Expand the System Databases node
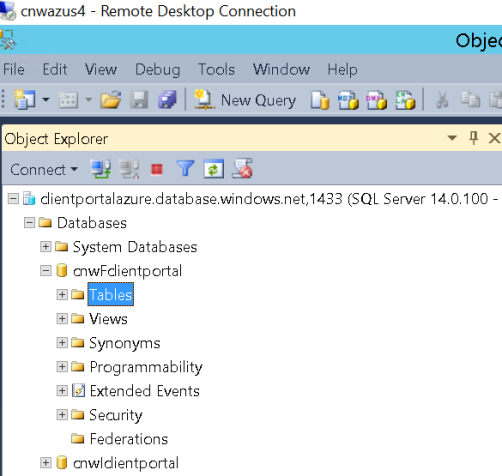This screenshot has width=502, height=476. click(x=46, y=247)
